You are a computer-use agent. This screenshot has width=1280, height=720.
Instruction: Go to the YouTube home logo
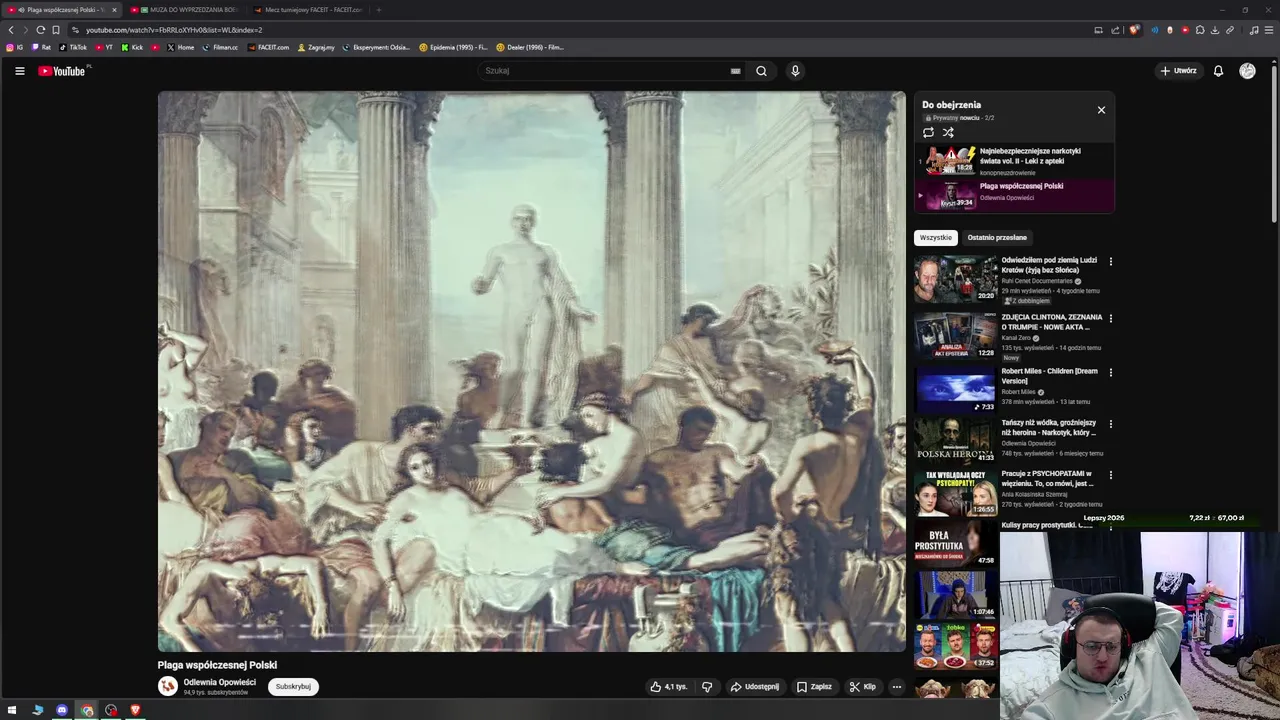(62, 71)
